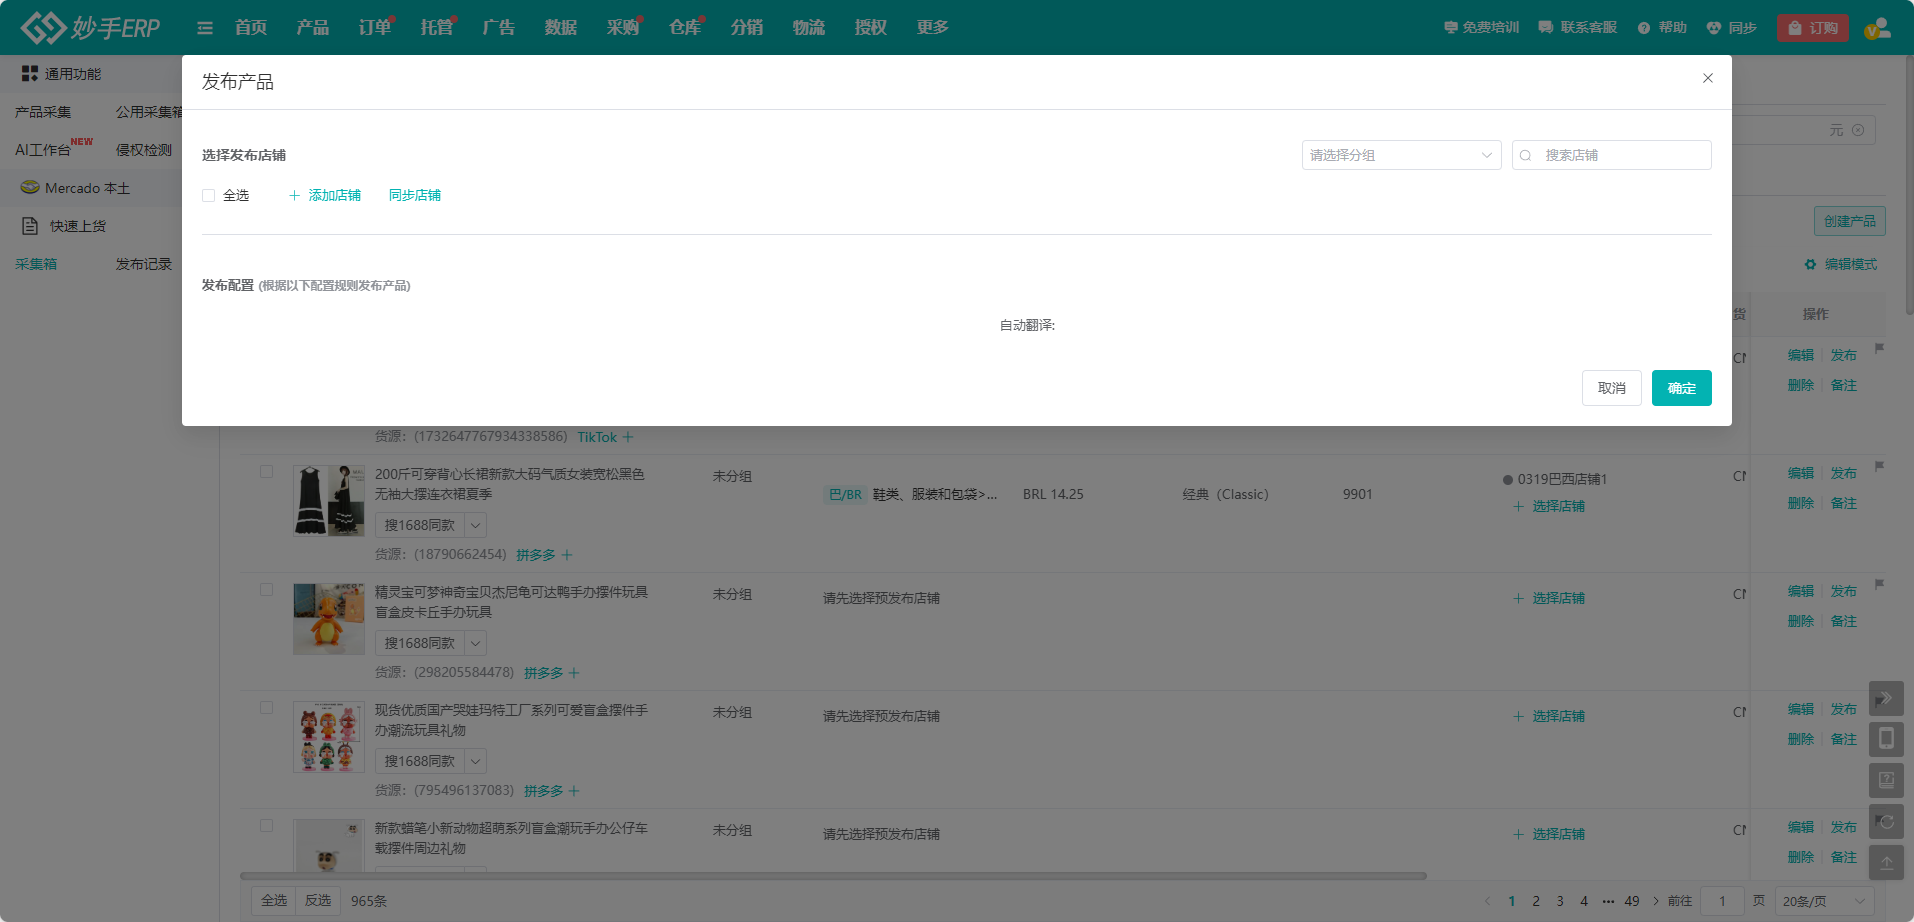
Task: Click the 通用功能 grid icon in sidebar
Action: coord(30,74)
